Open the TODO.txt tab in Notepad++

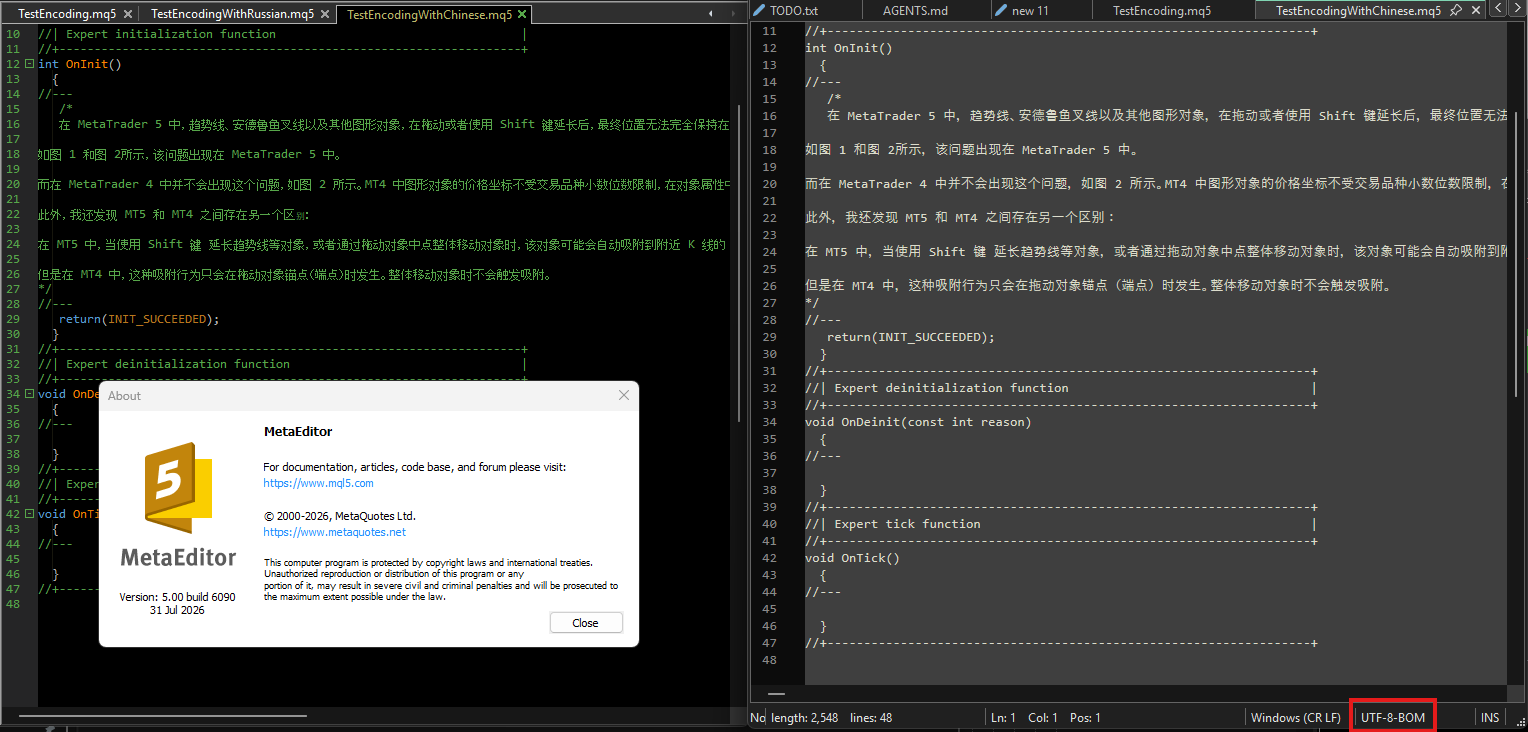(x=793, y=10)
